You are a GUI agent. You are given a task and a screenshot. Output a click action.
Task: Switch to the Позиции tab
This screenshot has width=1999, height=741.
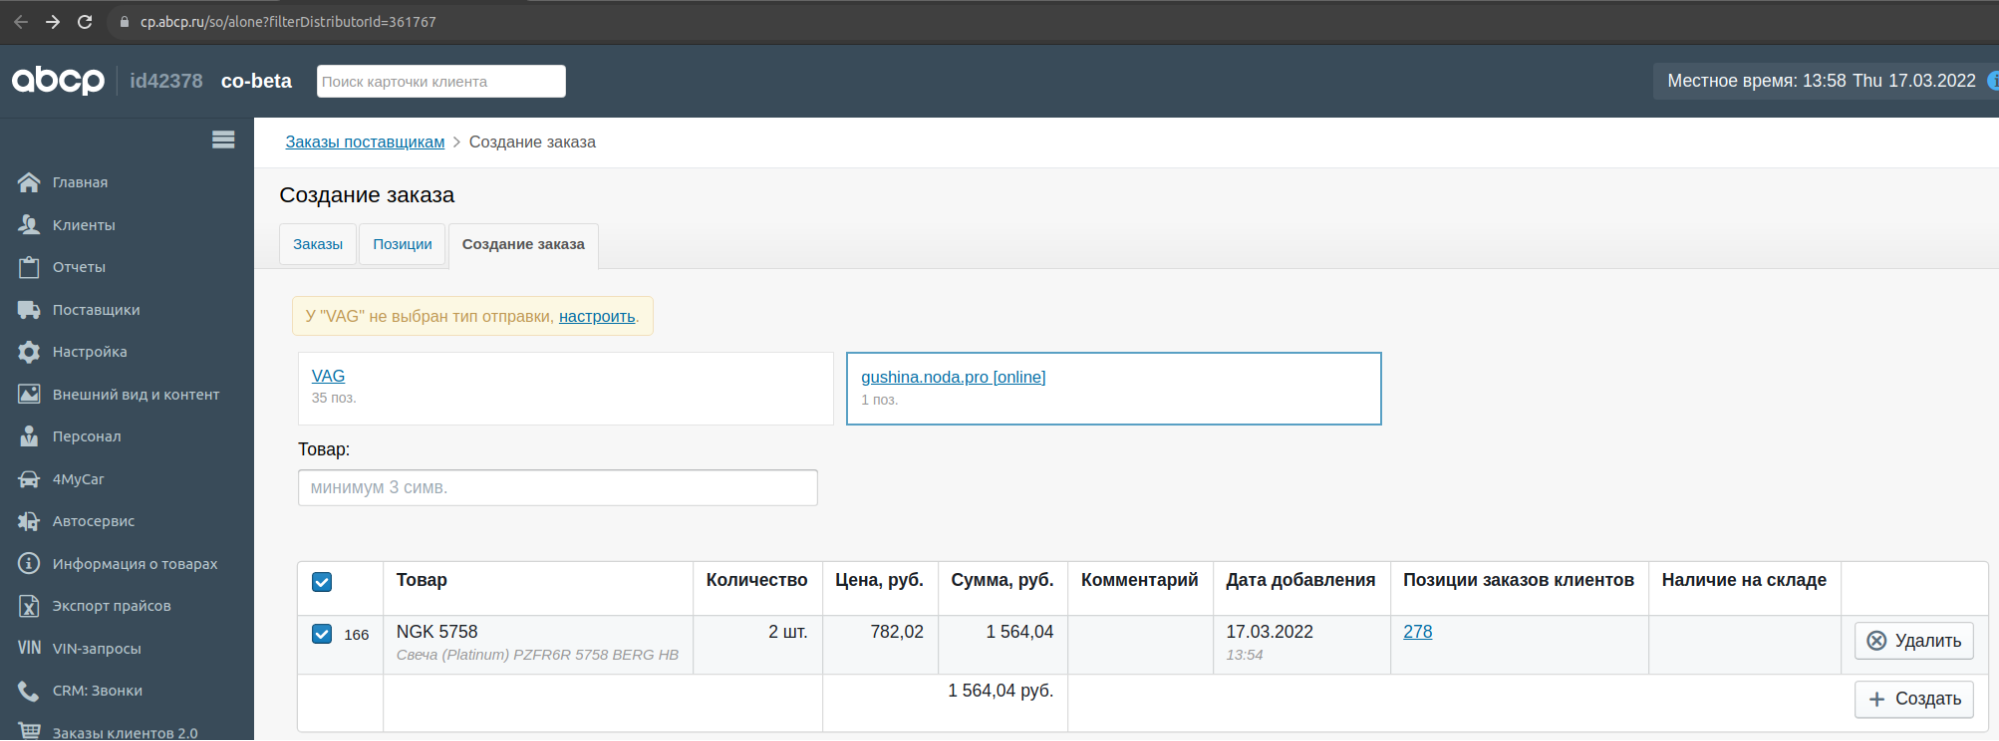402,245
